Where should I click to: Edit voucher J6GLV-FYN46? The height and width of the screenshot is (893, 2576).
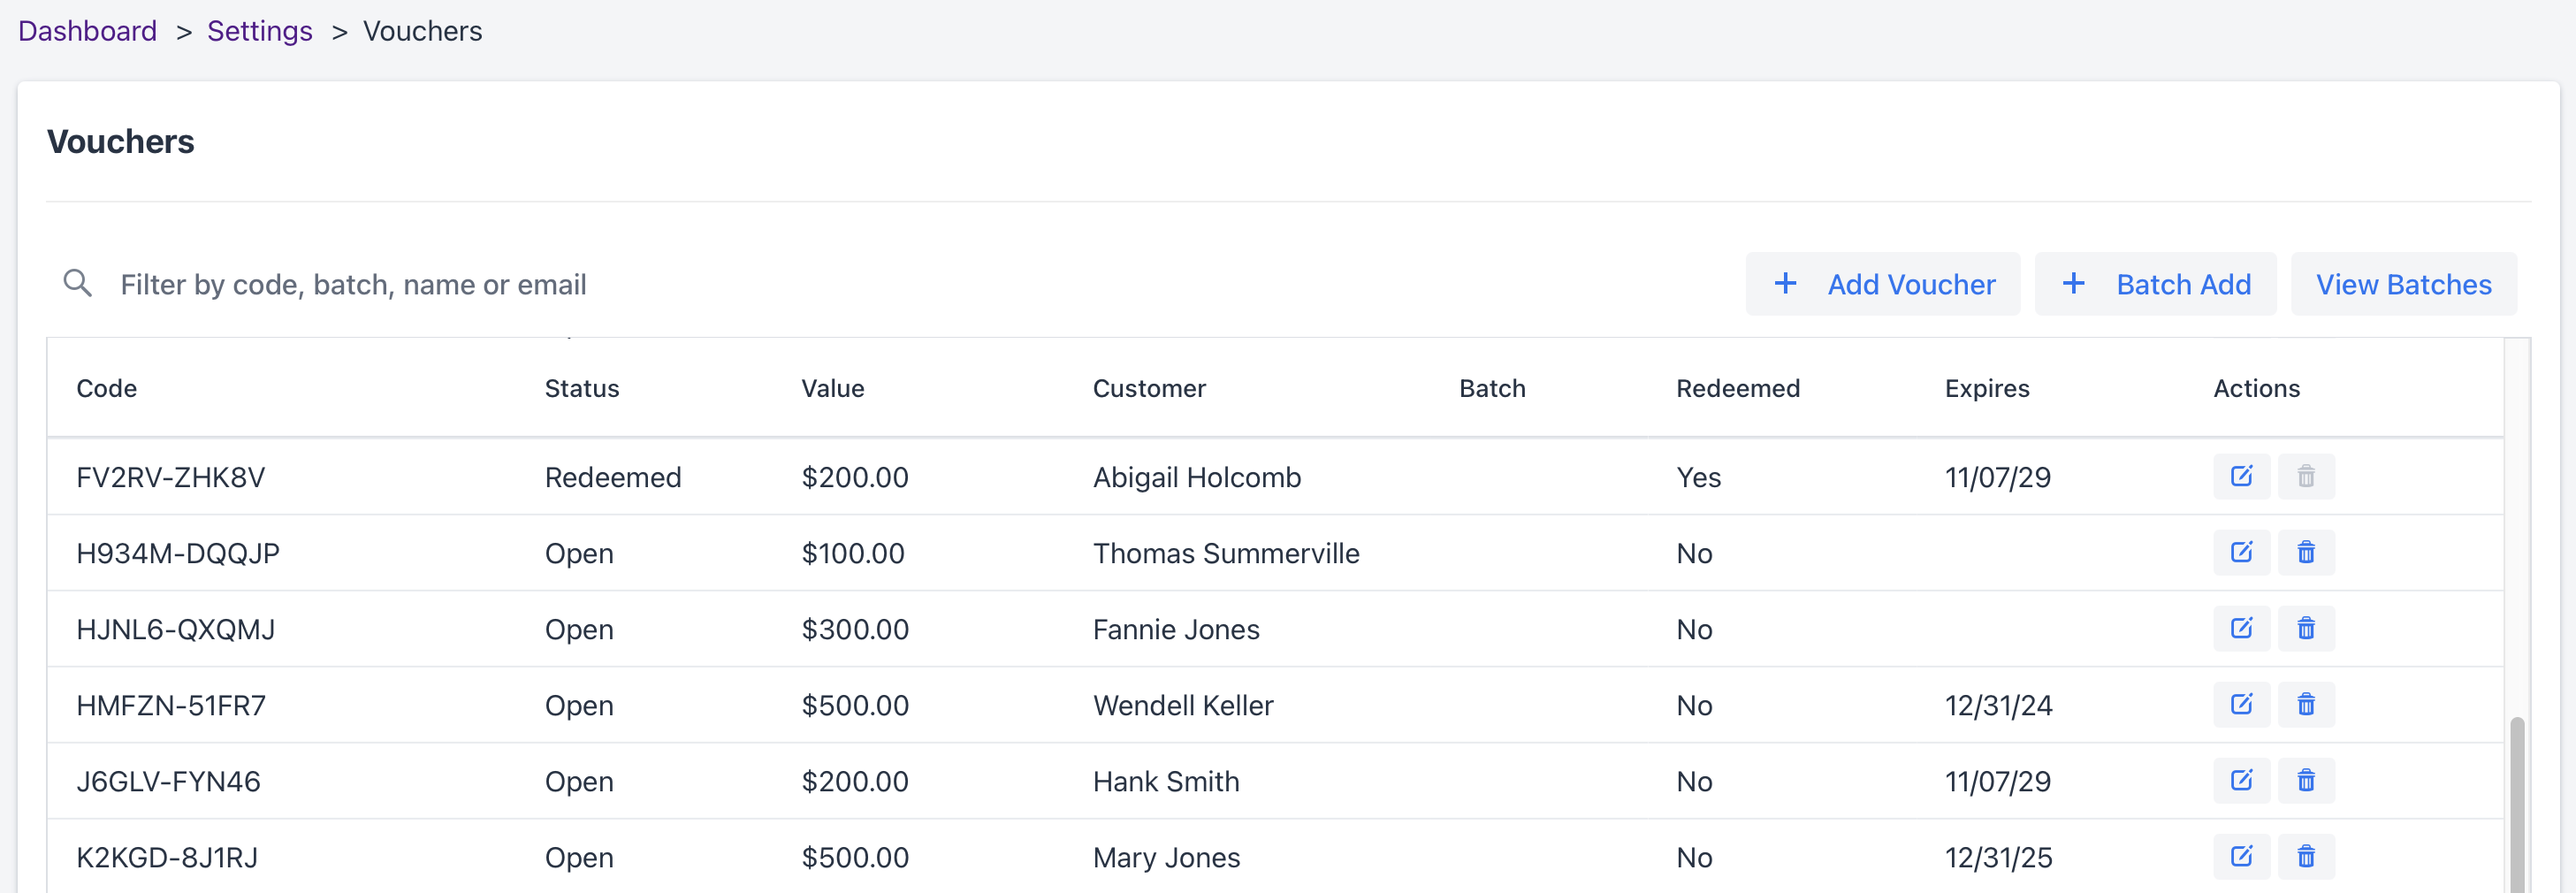[2241, 780]
